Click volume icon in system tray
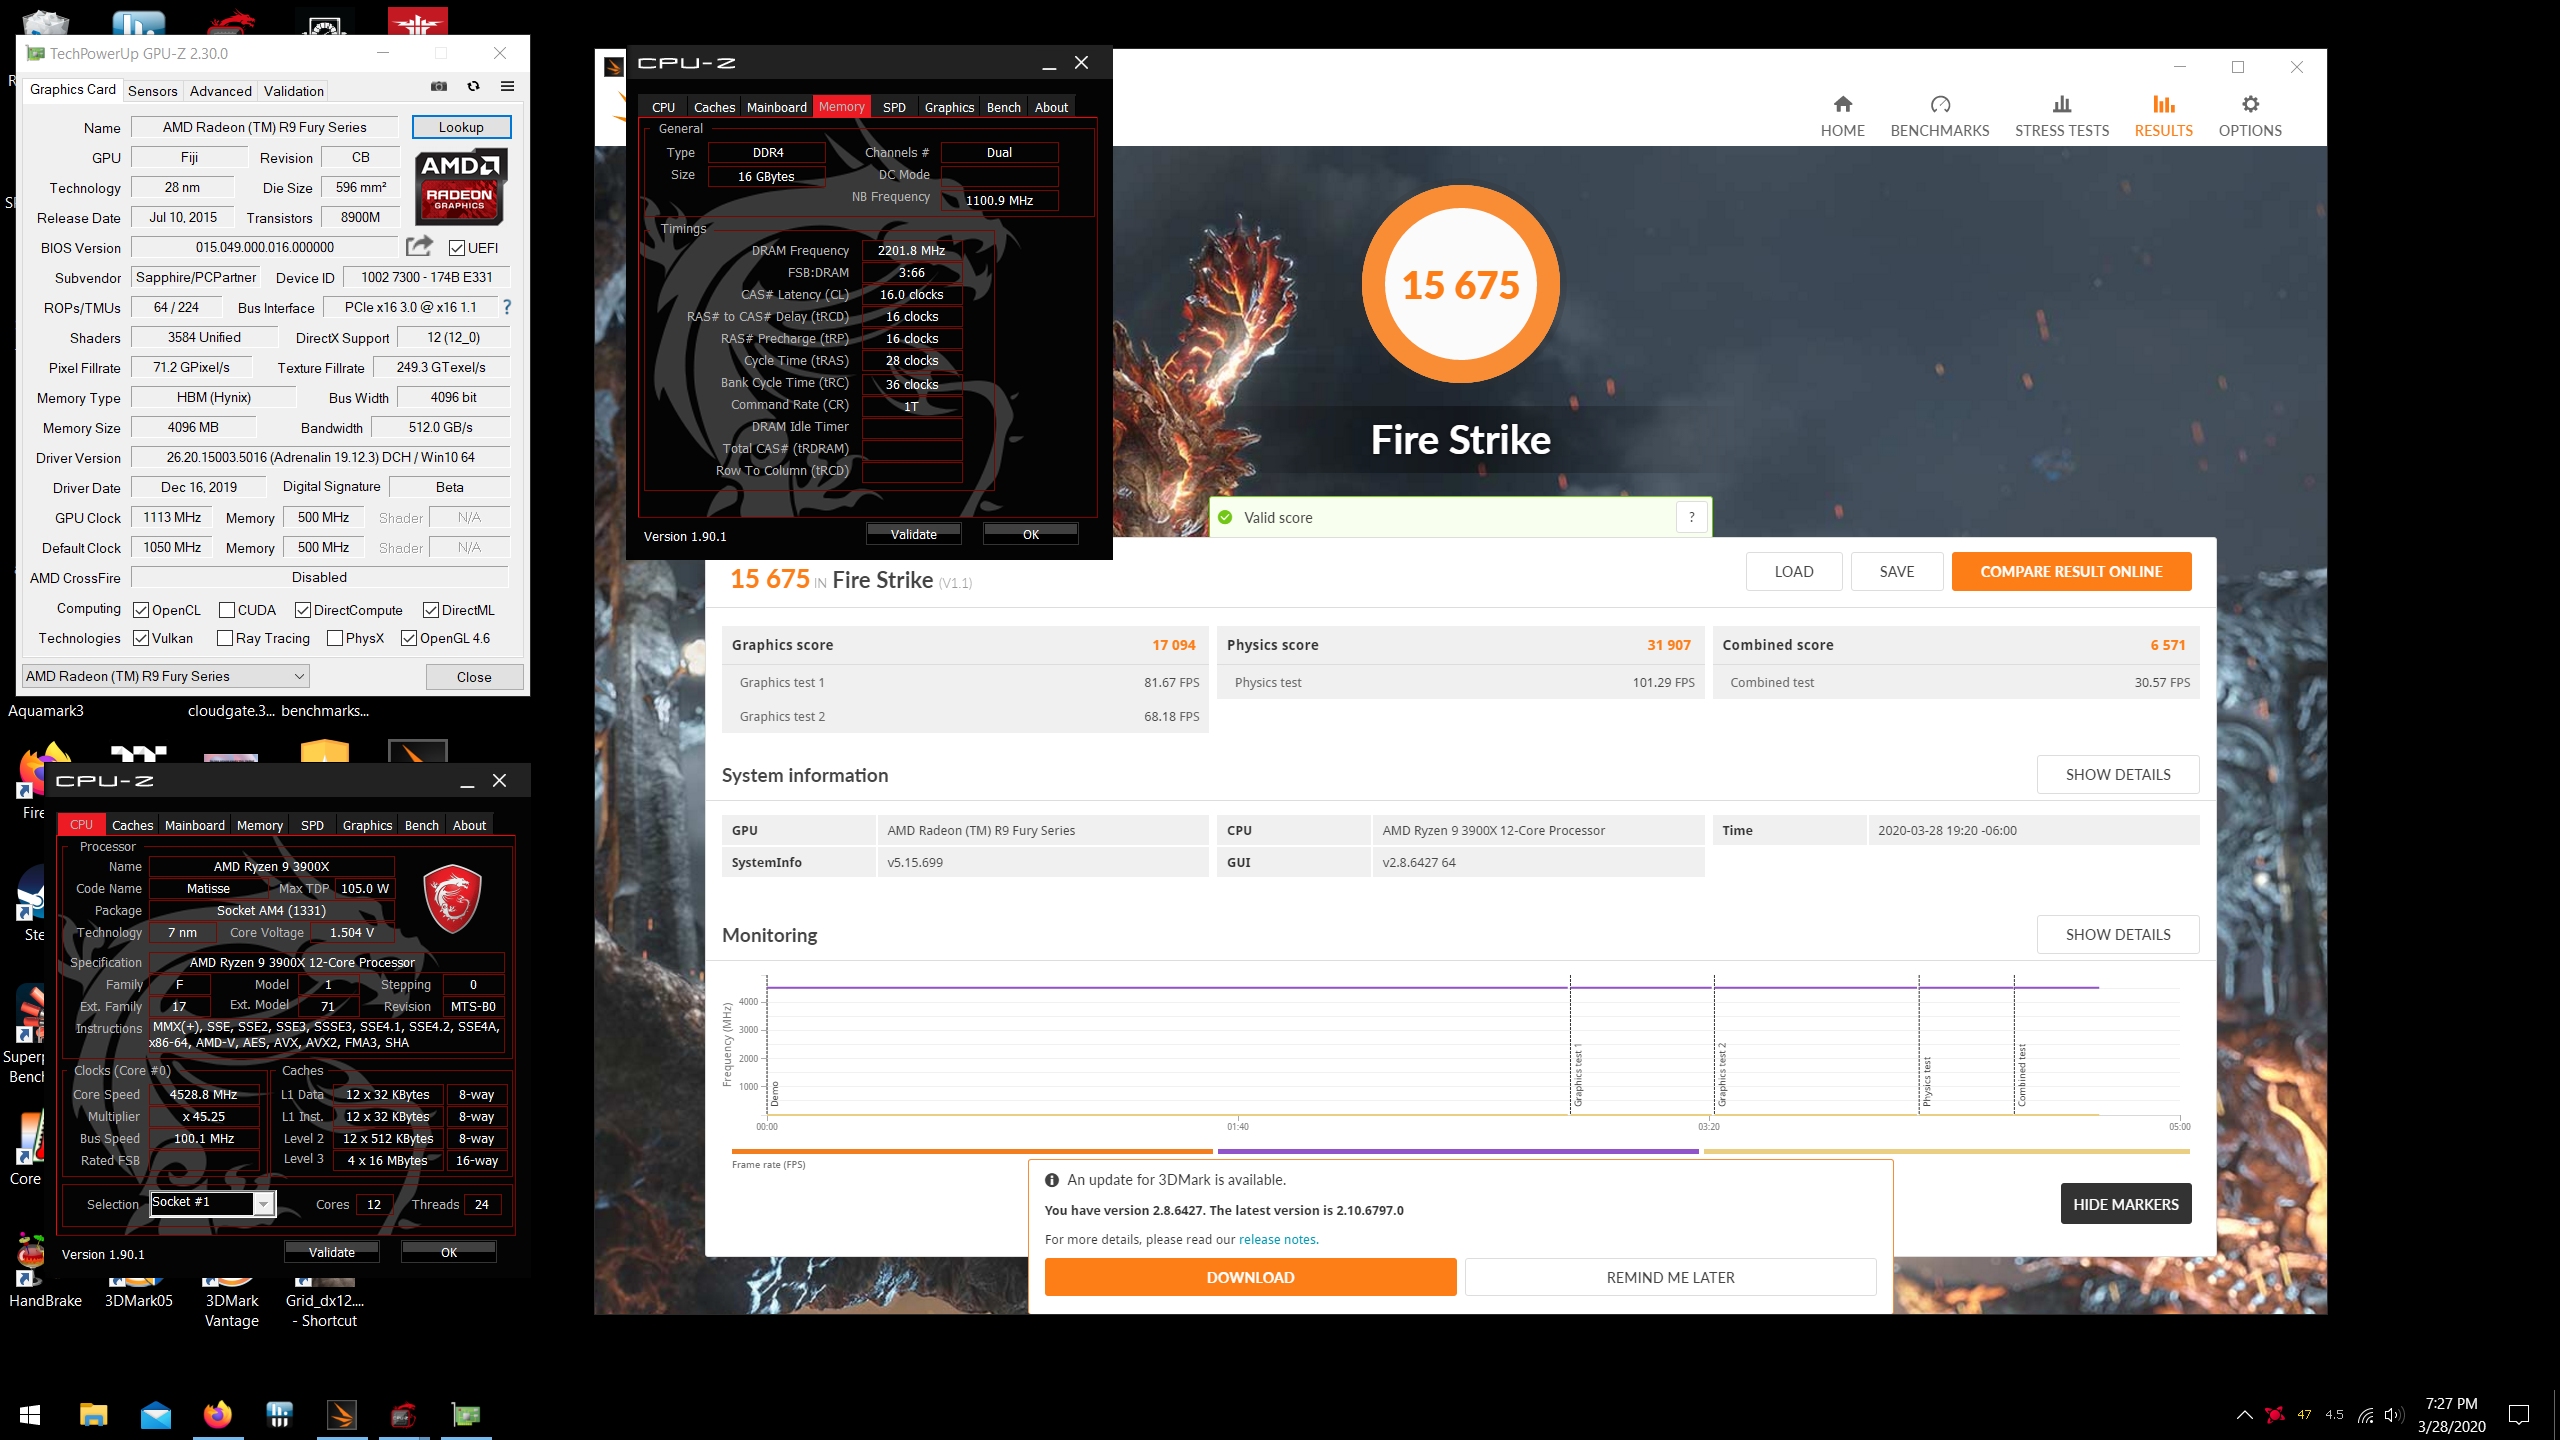The width and height of the screenshot is (2560, 1440). [2393, 1415]
